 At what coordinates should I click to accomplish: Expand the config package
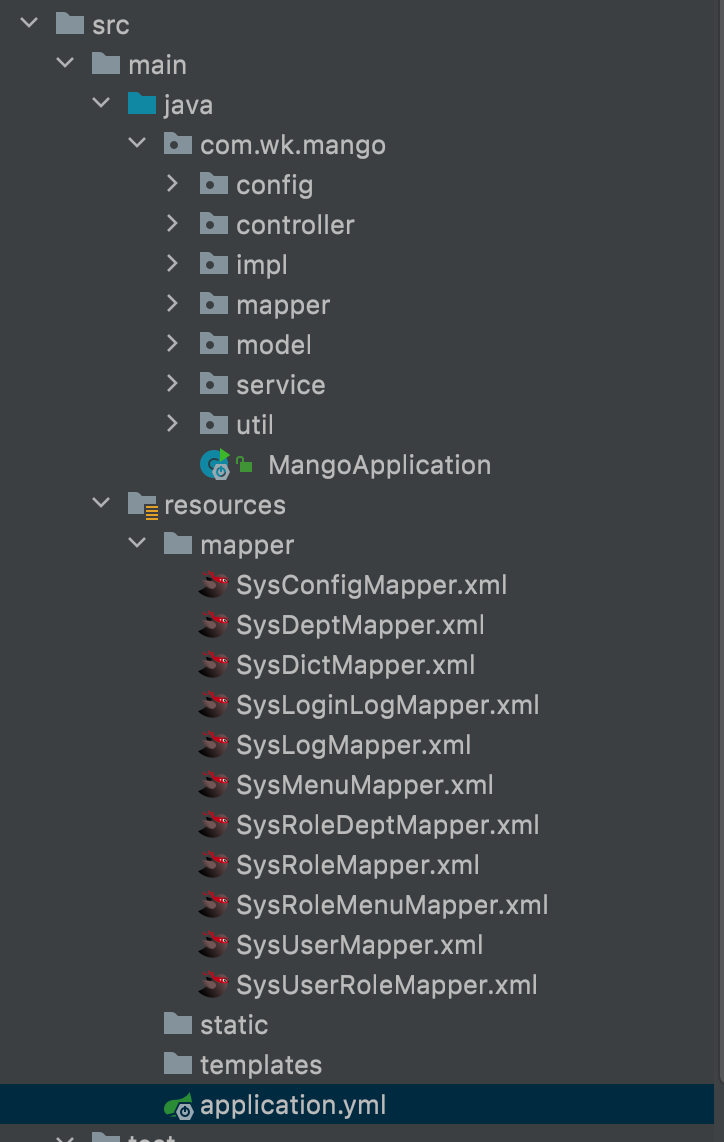click(172, 184)
